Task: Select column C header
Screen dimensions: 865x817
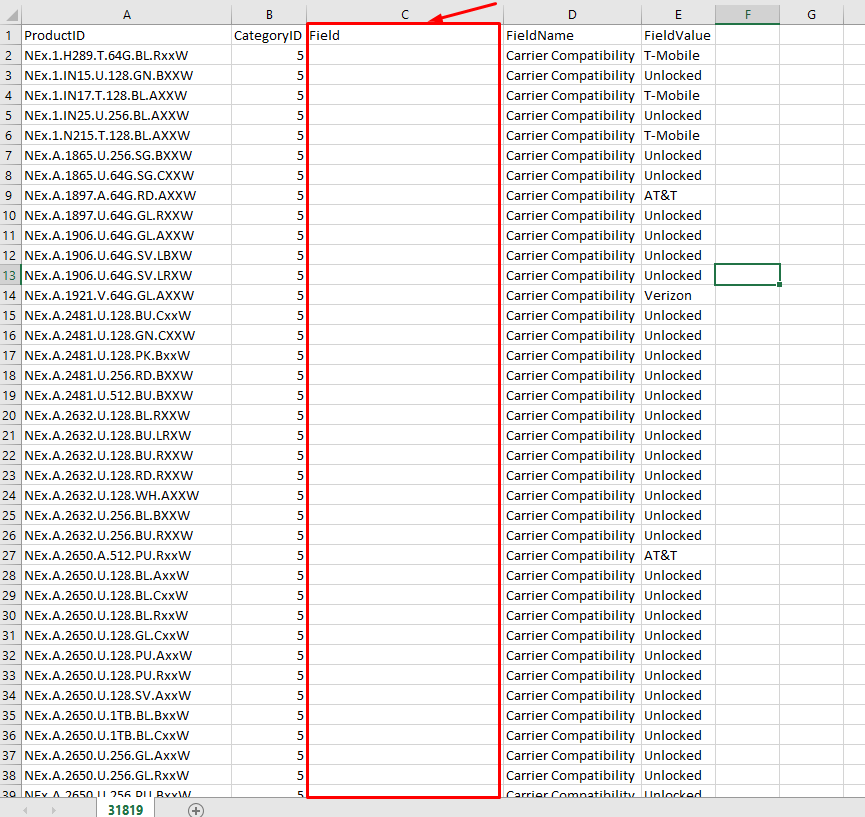Action: [x=405, y=14]
